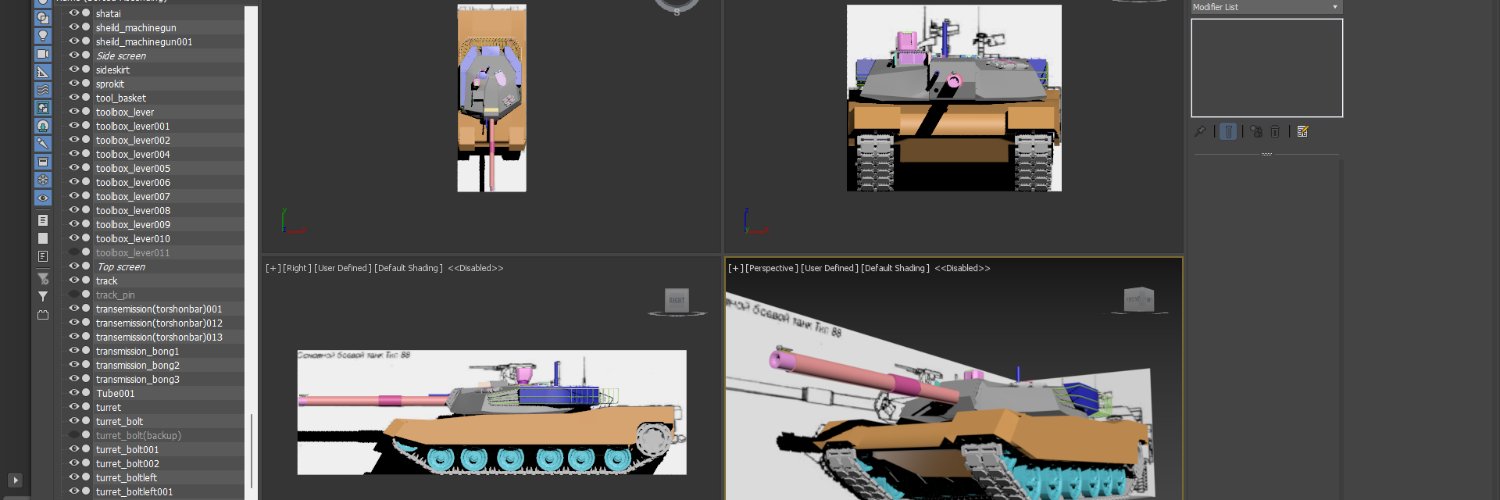Image resolution: width=1500 pixels, height=500 pixels.
Task: Toggle the Display Groups filter icon
Action: click(43, 107)
